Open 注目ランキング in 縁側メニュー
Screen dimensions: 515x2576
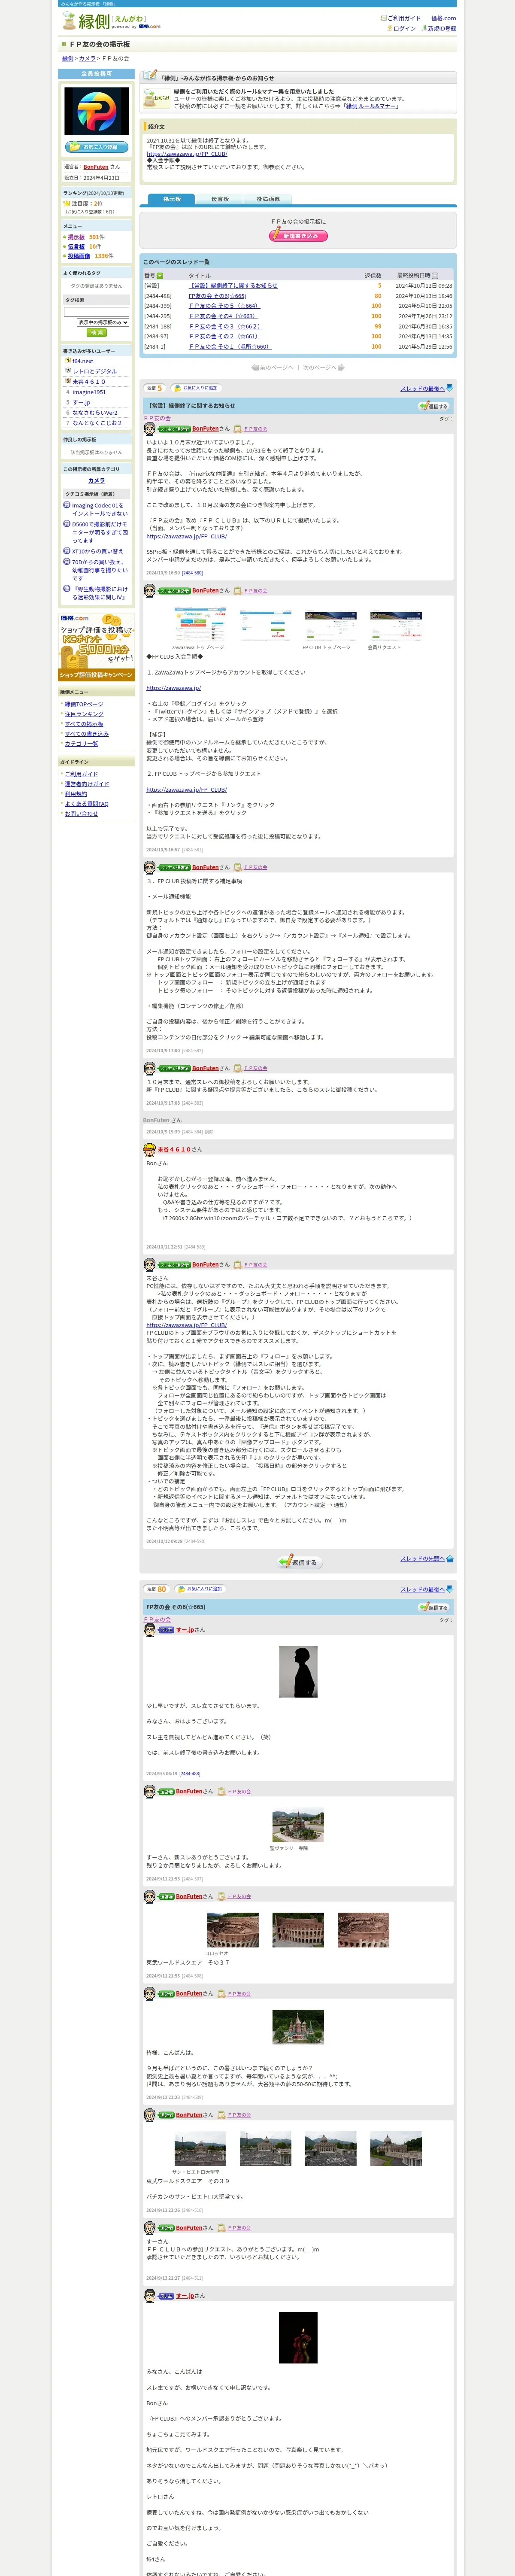click(84, 714)
